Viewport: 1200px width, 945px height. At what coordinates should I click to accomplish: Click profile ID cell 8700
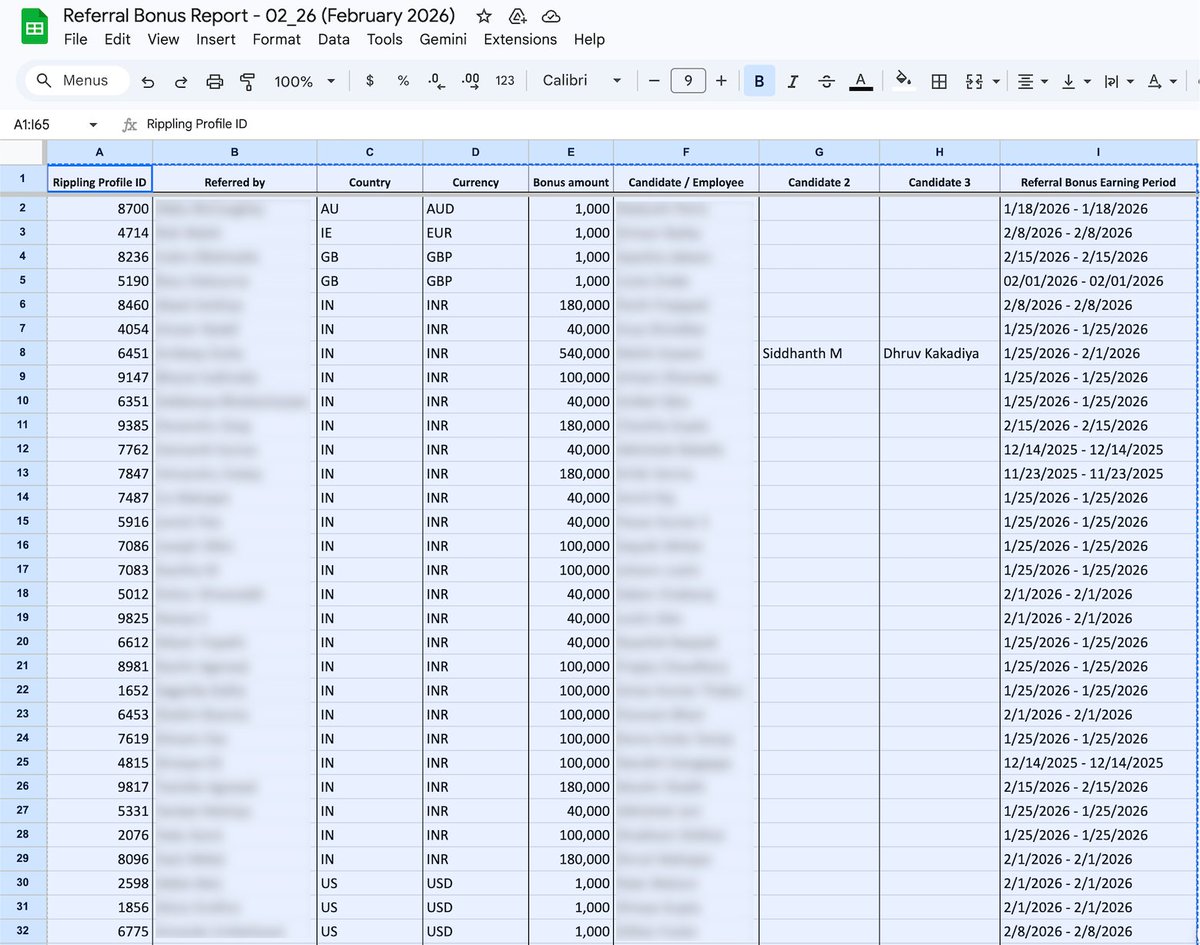pos(99,209)
